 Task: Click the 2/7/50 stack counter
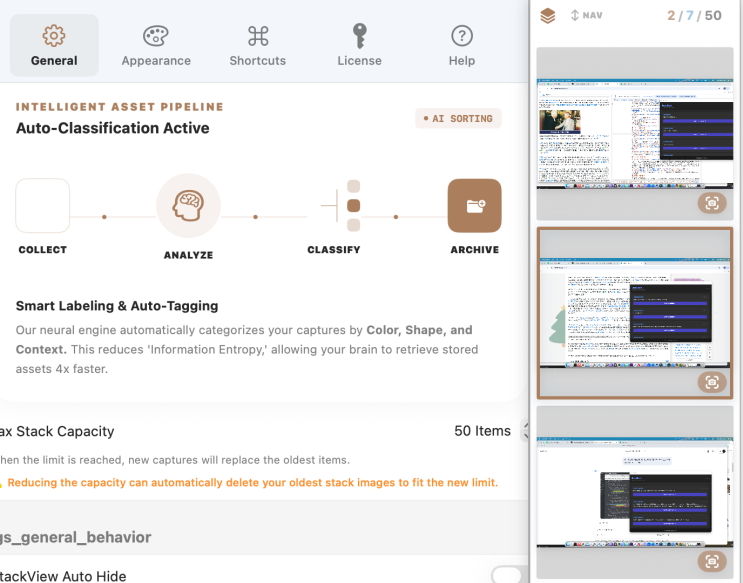694,16
